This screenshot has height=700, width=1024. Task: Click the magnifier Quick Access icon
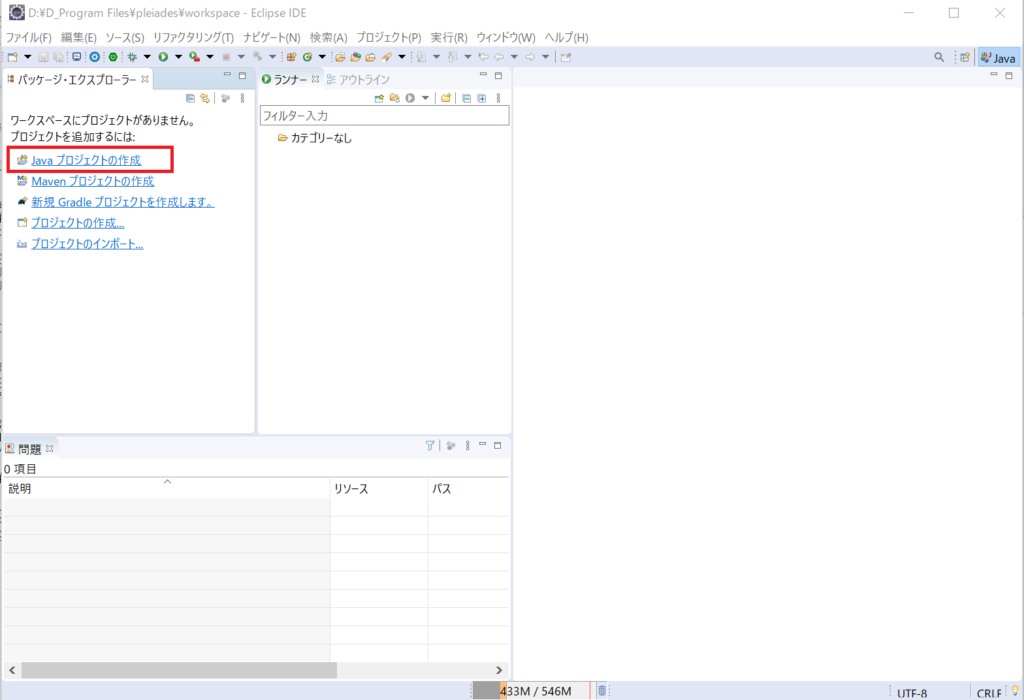[939, 57]
